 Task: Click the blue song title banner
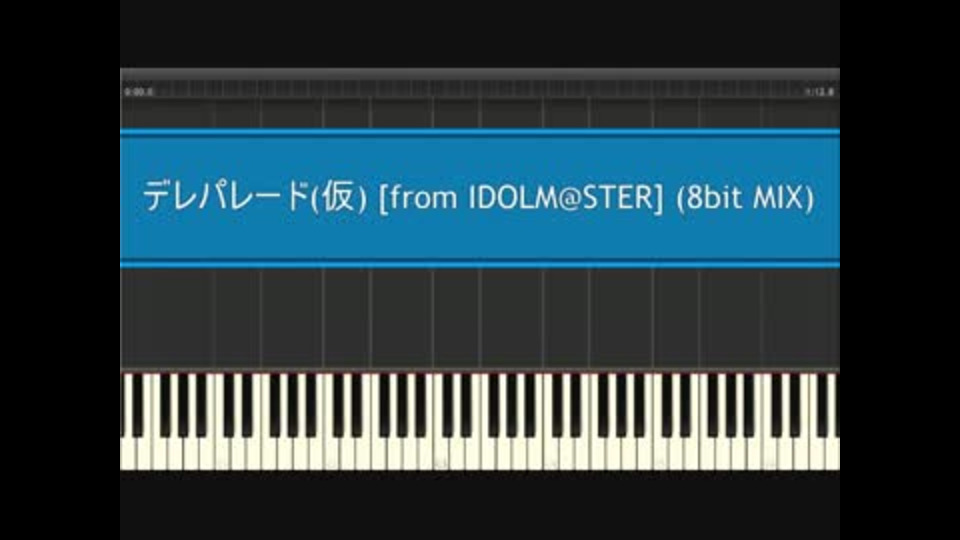point(480,198)
